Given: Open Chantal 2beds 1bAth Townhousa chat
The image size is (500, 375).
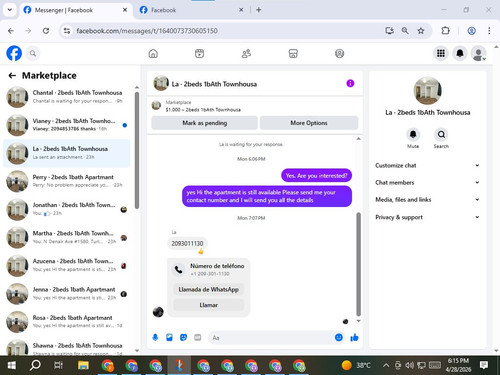Looking at the screenshot, I should tap(67, 97).
